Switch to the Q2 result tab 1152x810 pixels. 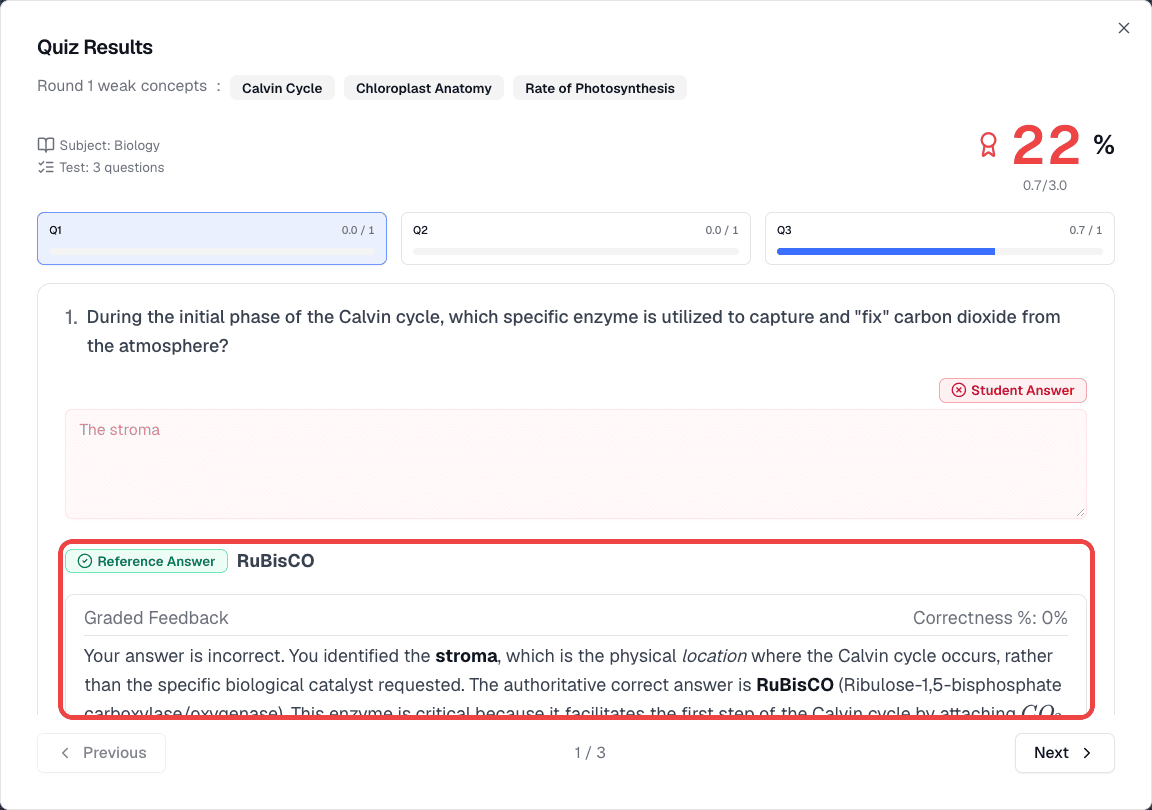[x=575, y=238]
